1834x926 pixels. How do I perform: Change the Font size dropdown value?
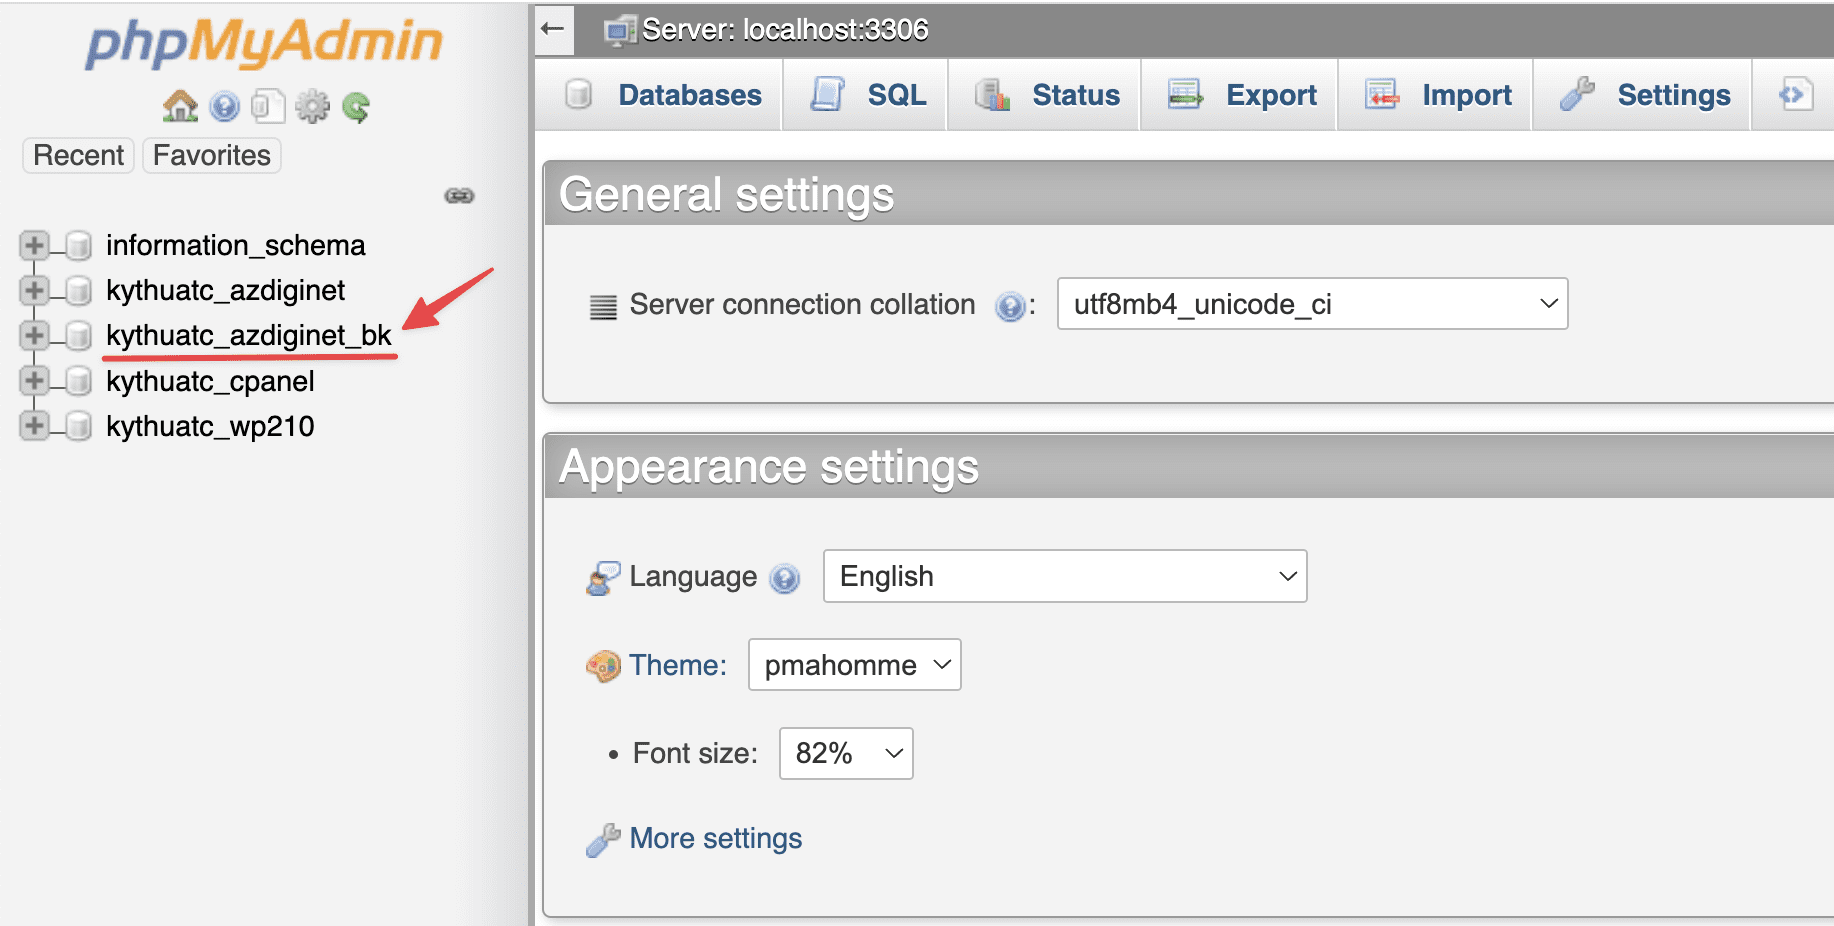tap(845, 753)
